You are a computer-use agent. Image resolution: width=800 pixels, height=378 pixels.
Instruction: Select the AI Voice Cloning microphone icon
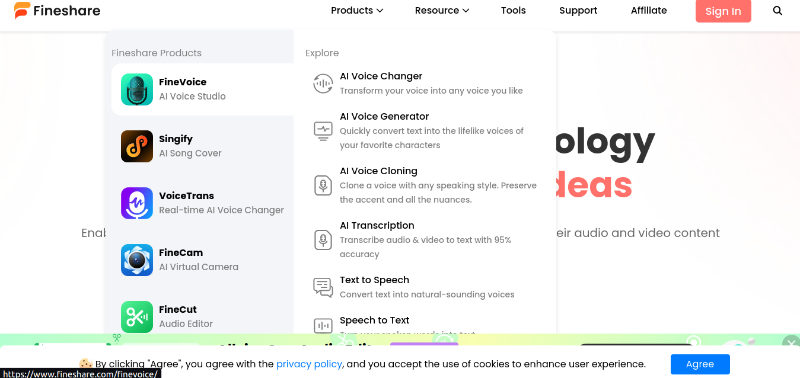tap(322, 185)
